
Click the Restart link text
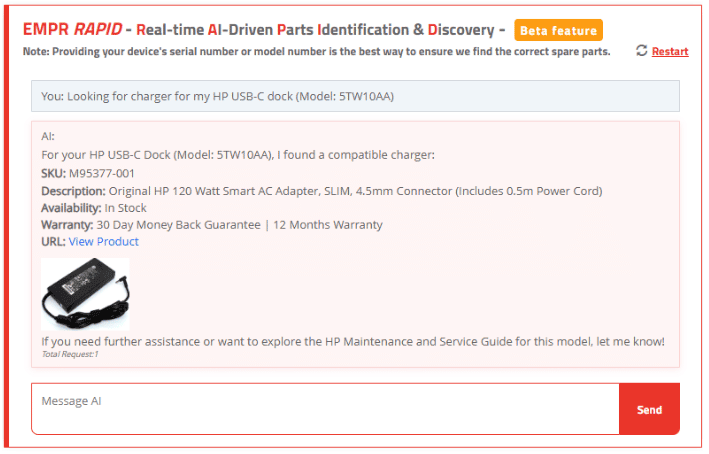669,52
